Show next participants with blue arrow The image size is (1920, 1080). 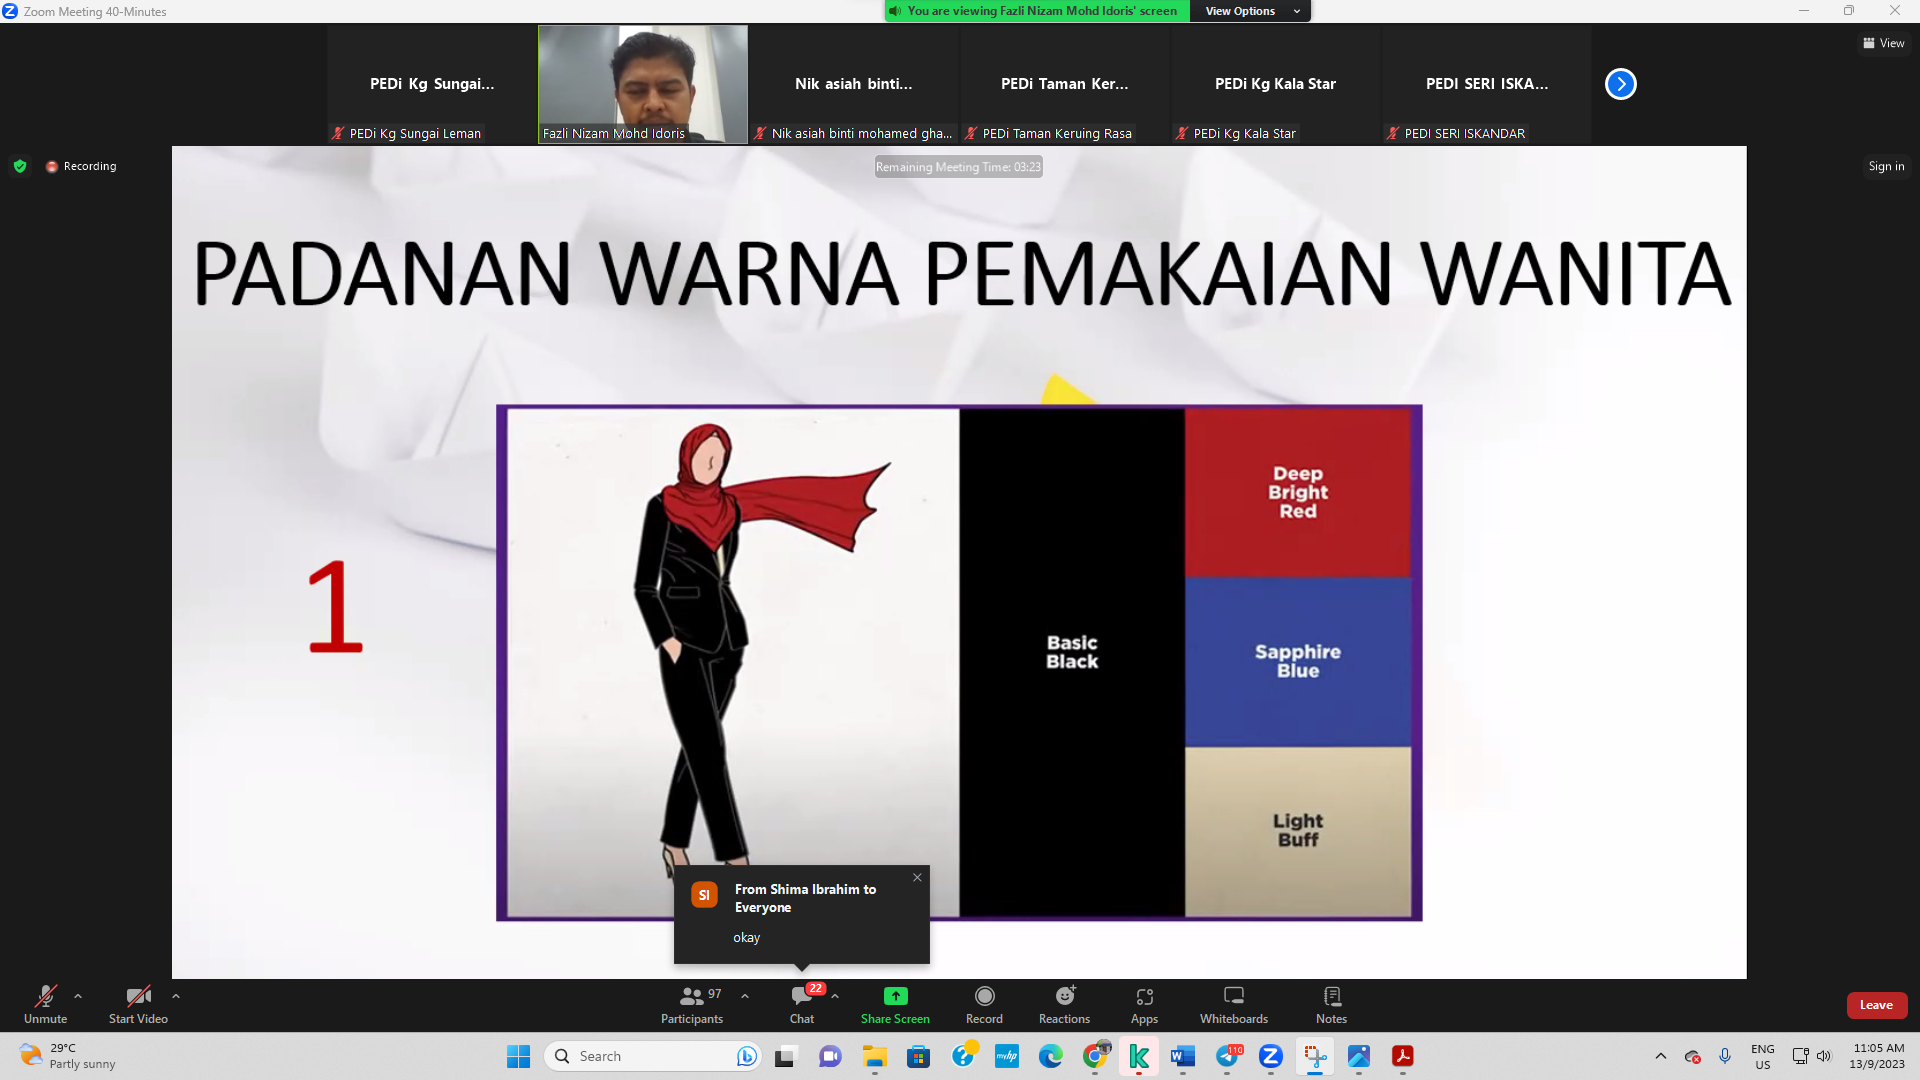tap(1620, 84)
